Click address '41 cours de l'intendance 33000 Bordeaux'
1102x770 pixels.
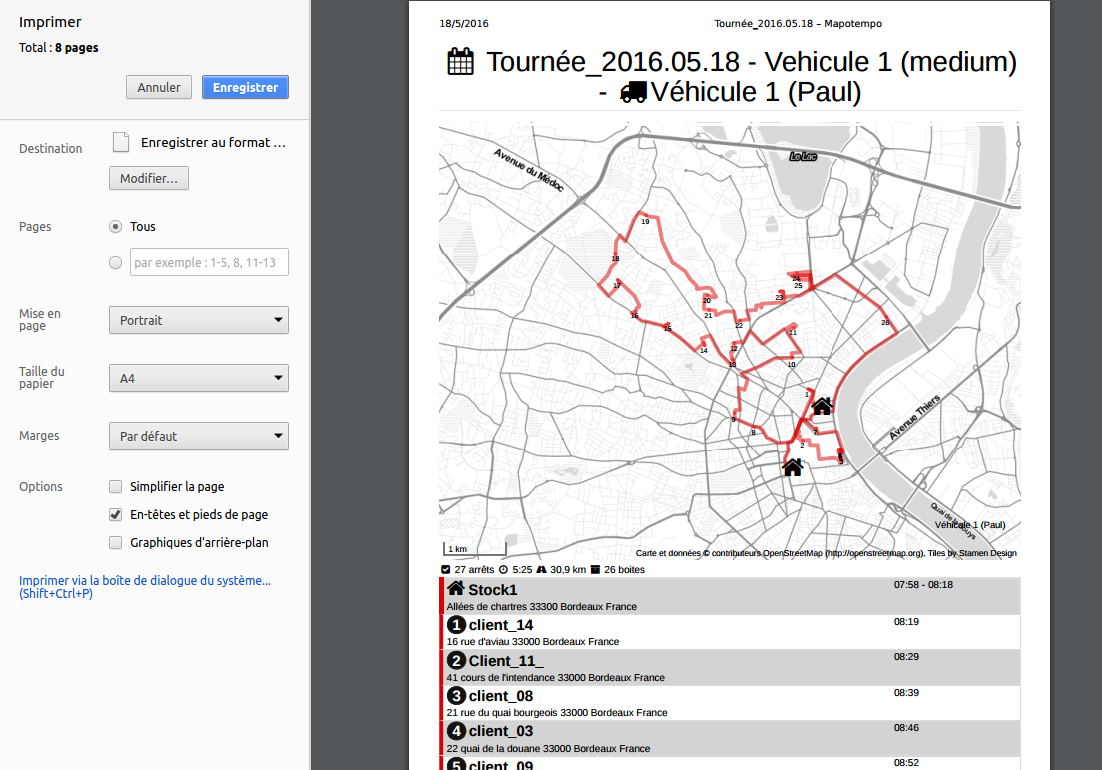click(x=555, y=677)
